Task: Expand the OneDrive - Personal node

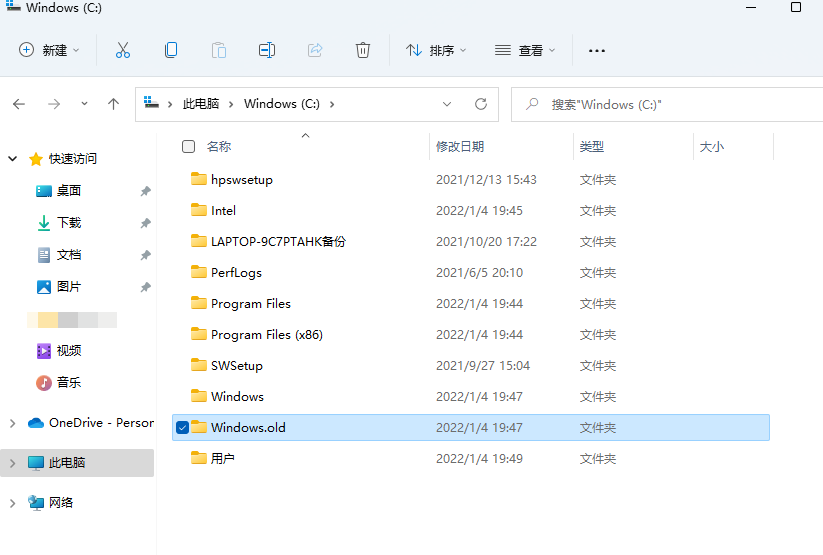Action: pyautogui.click(x=13, y=423)
